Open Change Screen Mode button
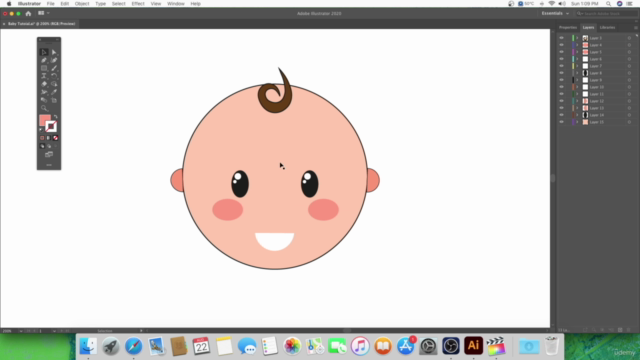This screenshot has width=640, height=360. point(49,154)
